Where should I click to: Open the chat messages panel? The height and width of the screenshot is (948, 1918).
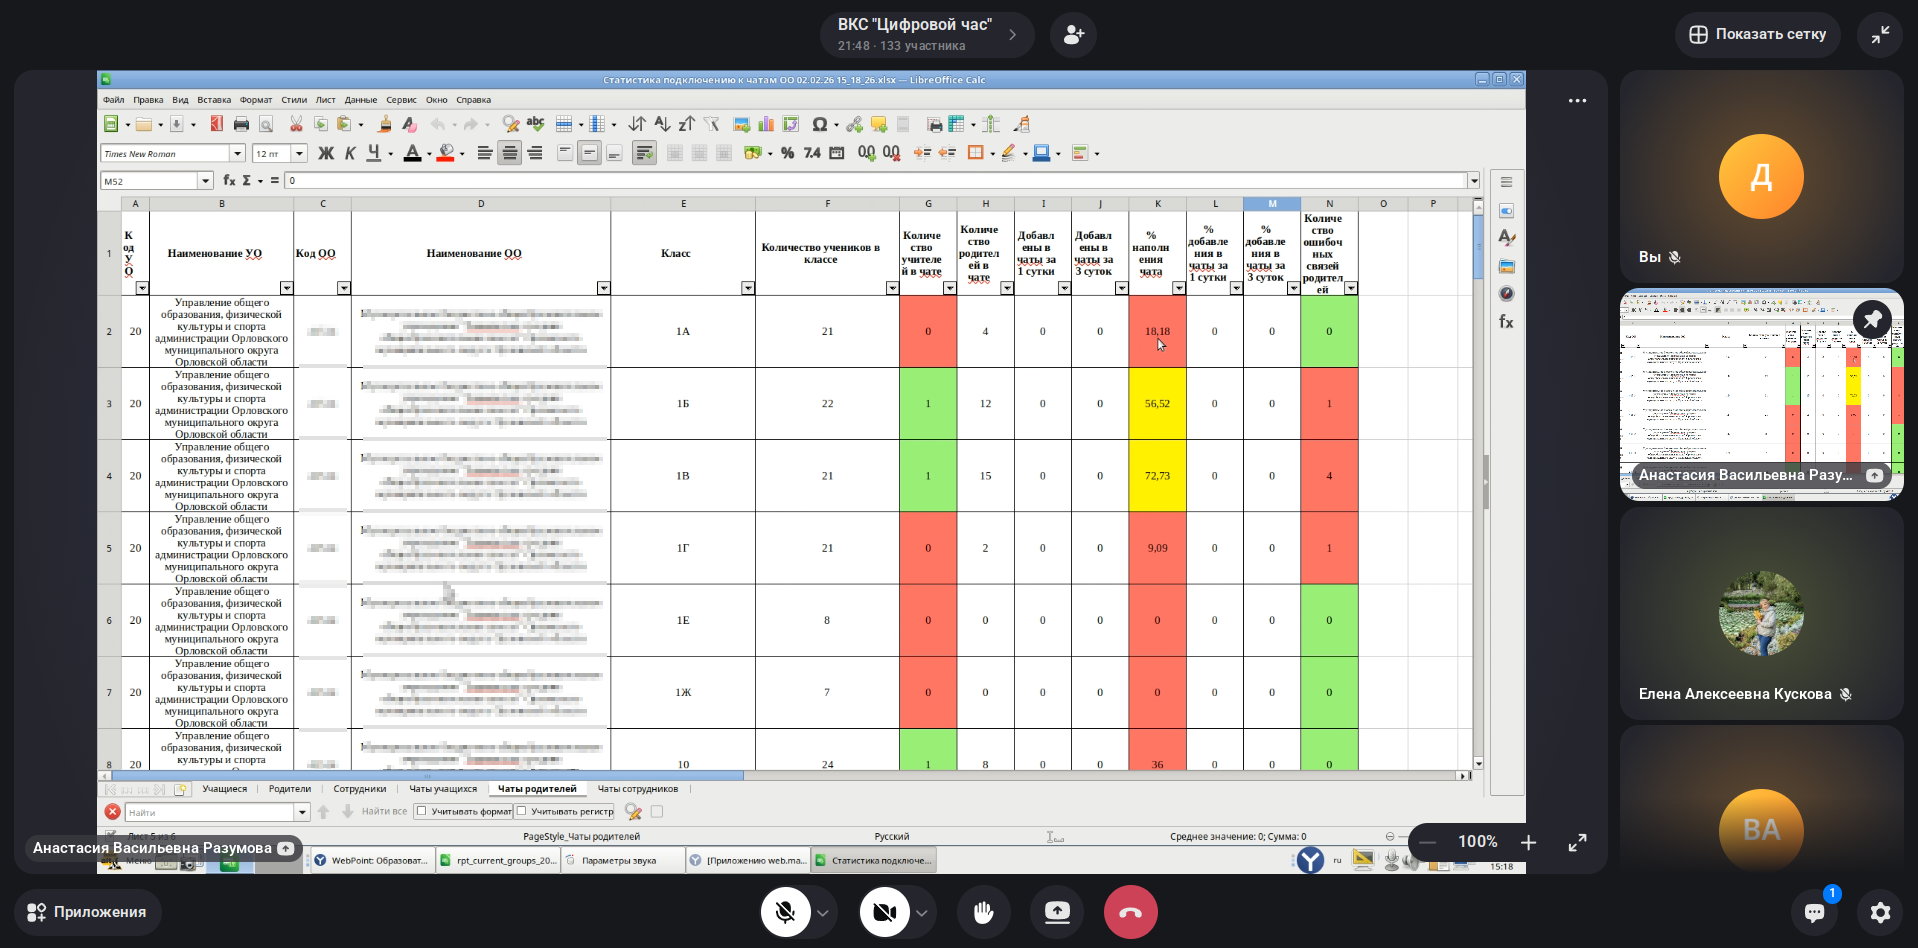point(1814,912)
